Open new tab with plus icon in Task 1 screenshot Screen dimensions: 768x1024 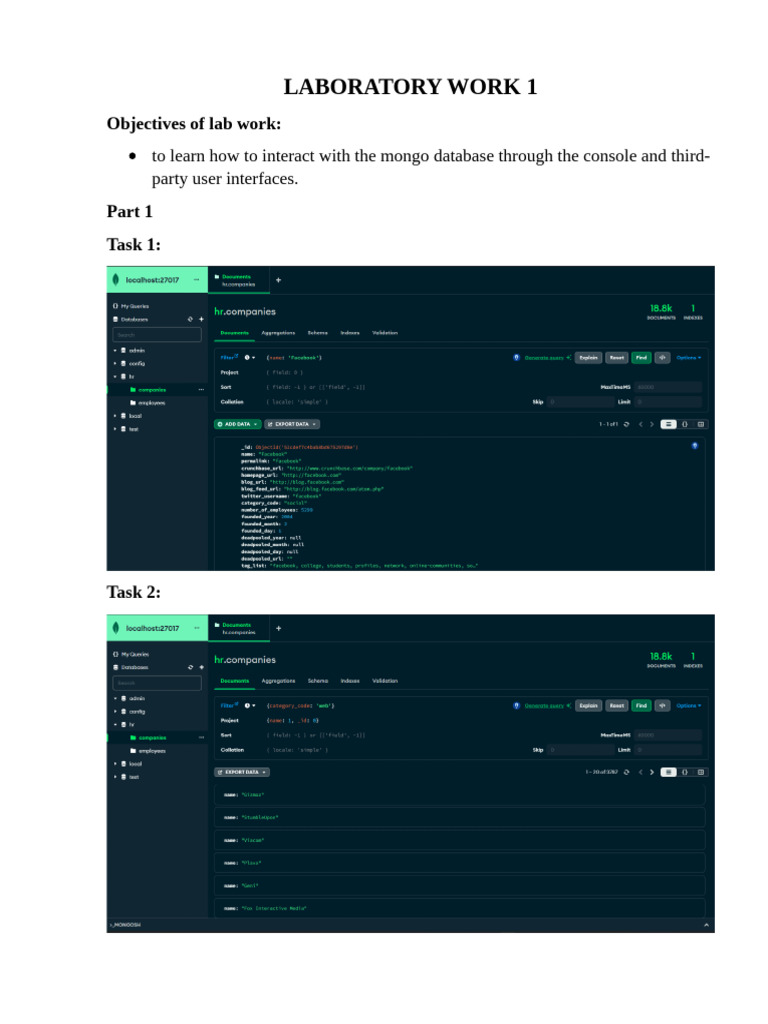coord(278,280)
